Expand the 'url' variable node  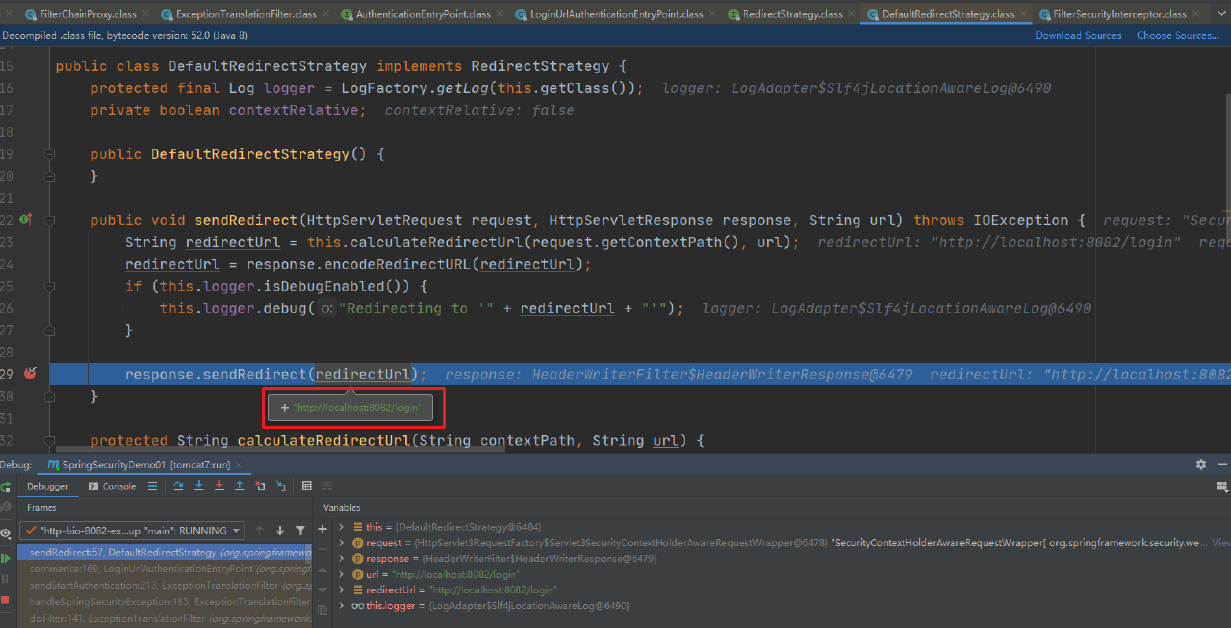pyautogui.click(x=341, y=574)
